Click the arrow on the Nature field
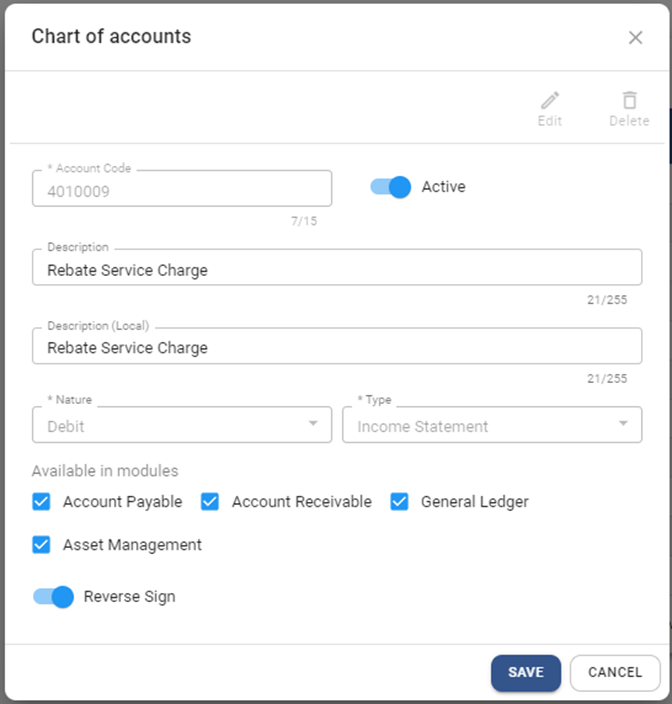This screenshot has width=672, height=704. 313,424
